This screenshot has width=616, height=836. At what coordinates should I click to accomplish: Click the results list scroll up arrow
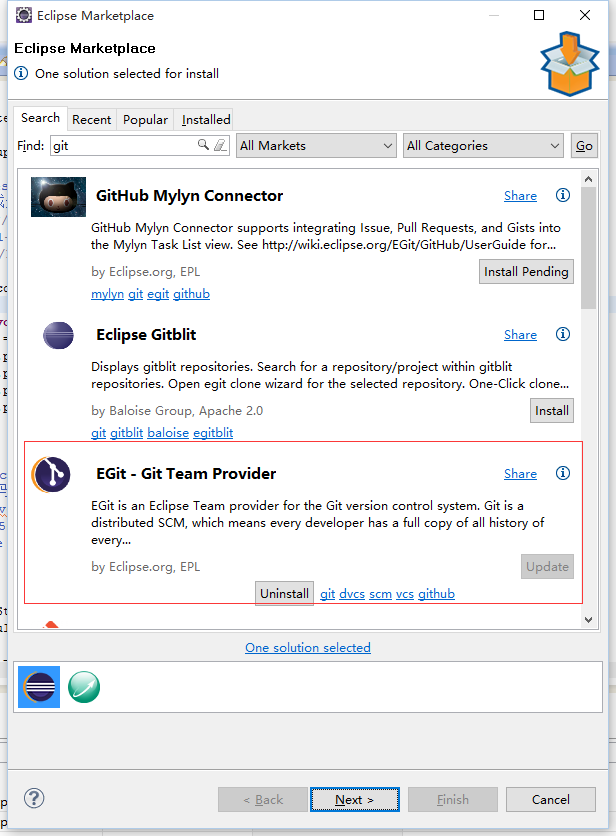point(588,179)
